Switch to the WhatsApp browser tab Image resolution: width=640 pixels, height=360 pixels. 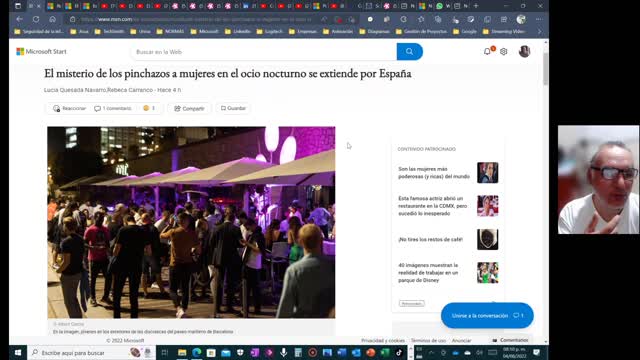[442, 6]
